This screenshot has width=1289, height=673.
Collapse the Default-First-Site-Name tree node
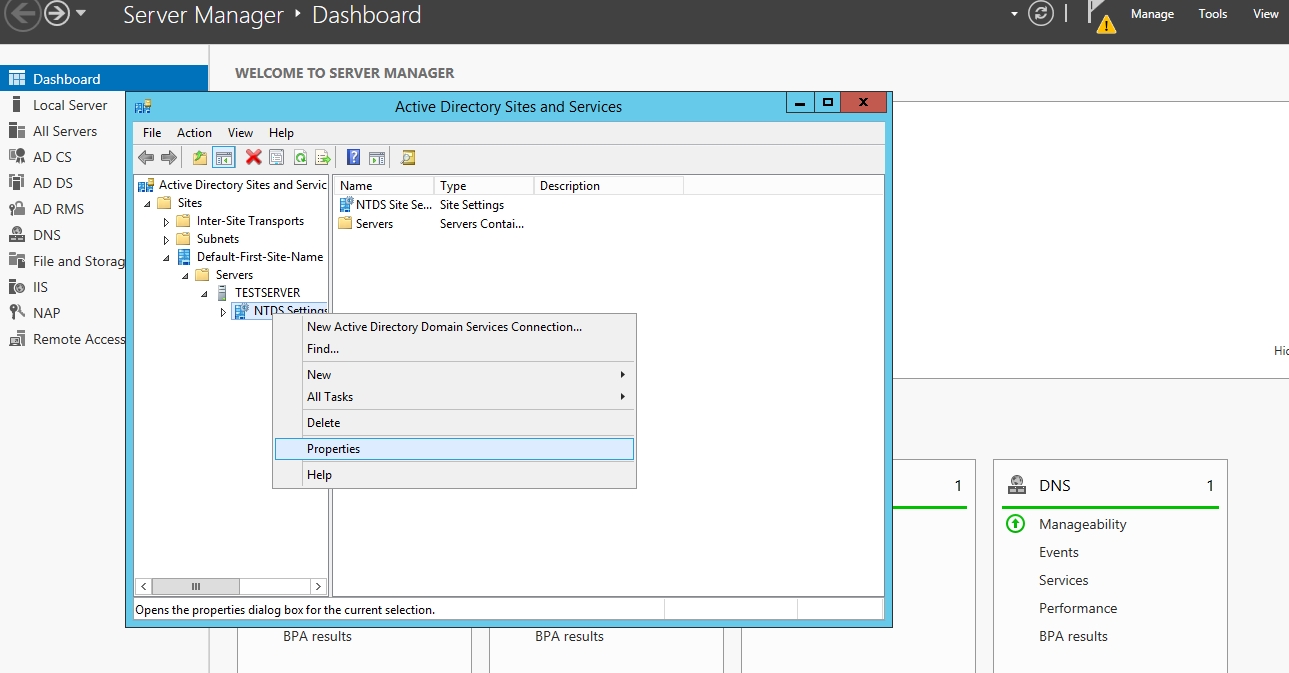coord(167,258)
